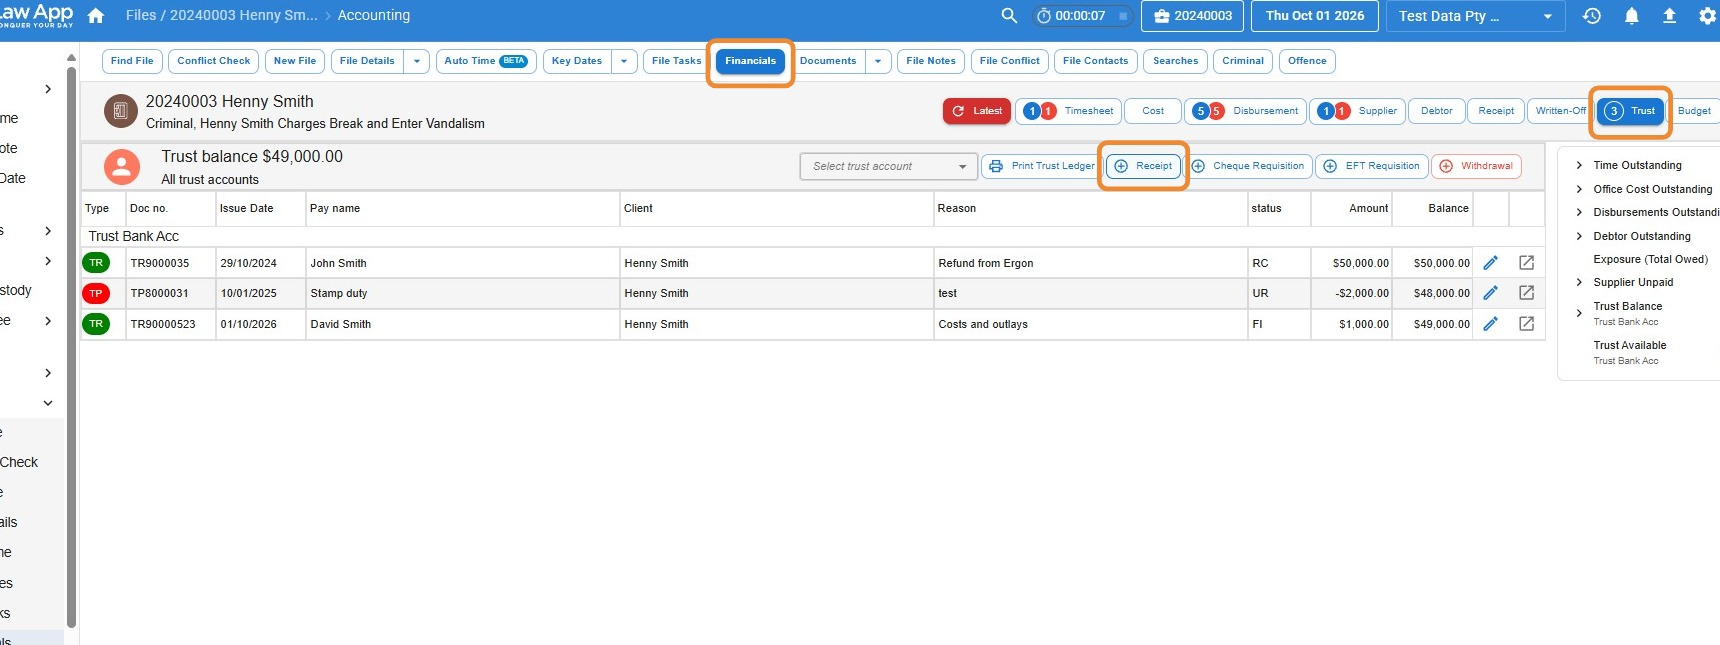Screen dimensions: 1720x645
Task: Open the Disbursement financial tab
Action: (1245, 111)
